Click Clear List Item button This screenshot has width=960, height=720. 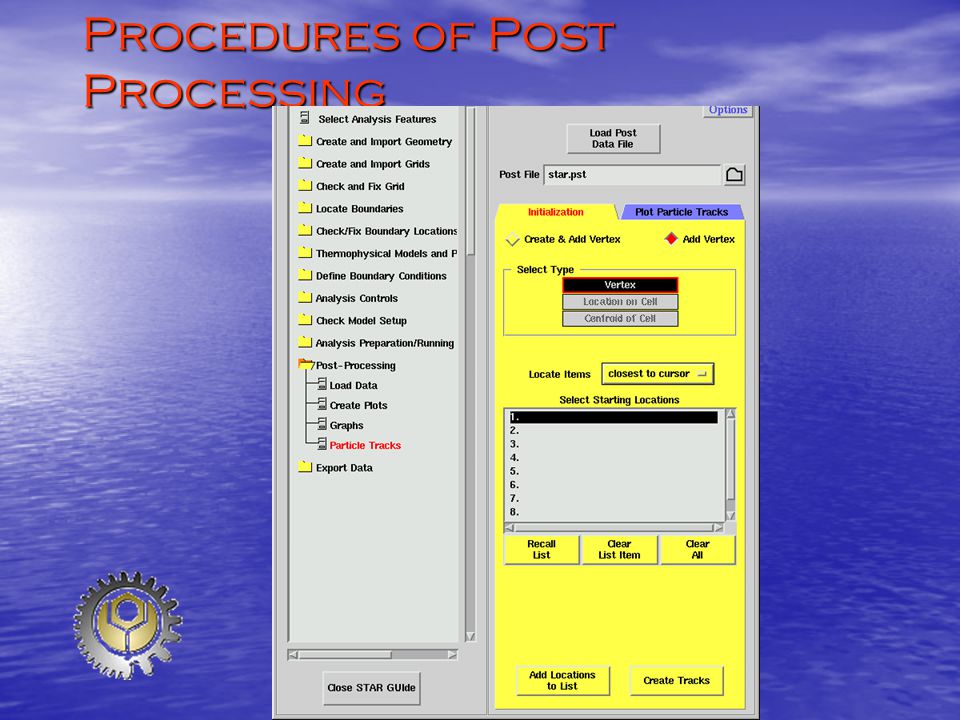click(x=619, y=549)
